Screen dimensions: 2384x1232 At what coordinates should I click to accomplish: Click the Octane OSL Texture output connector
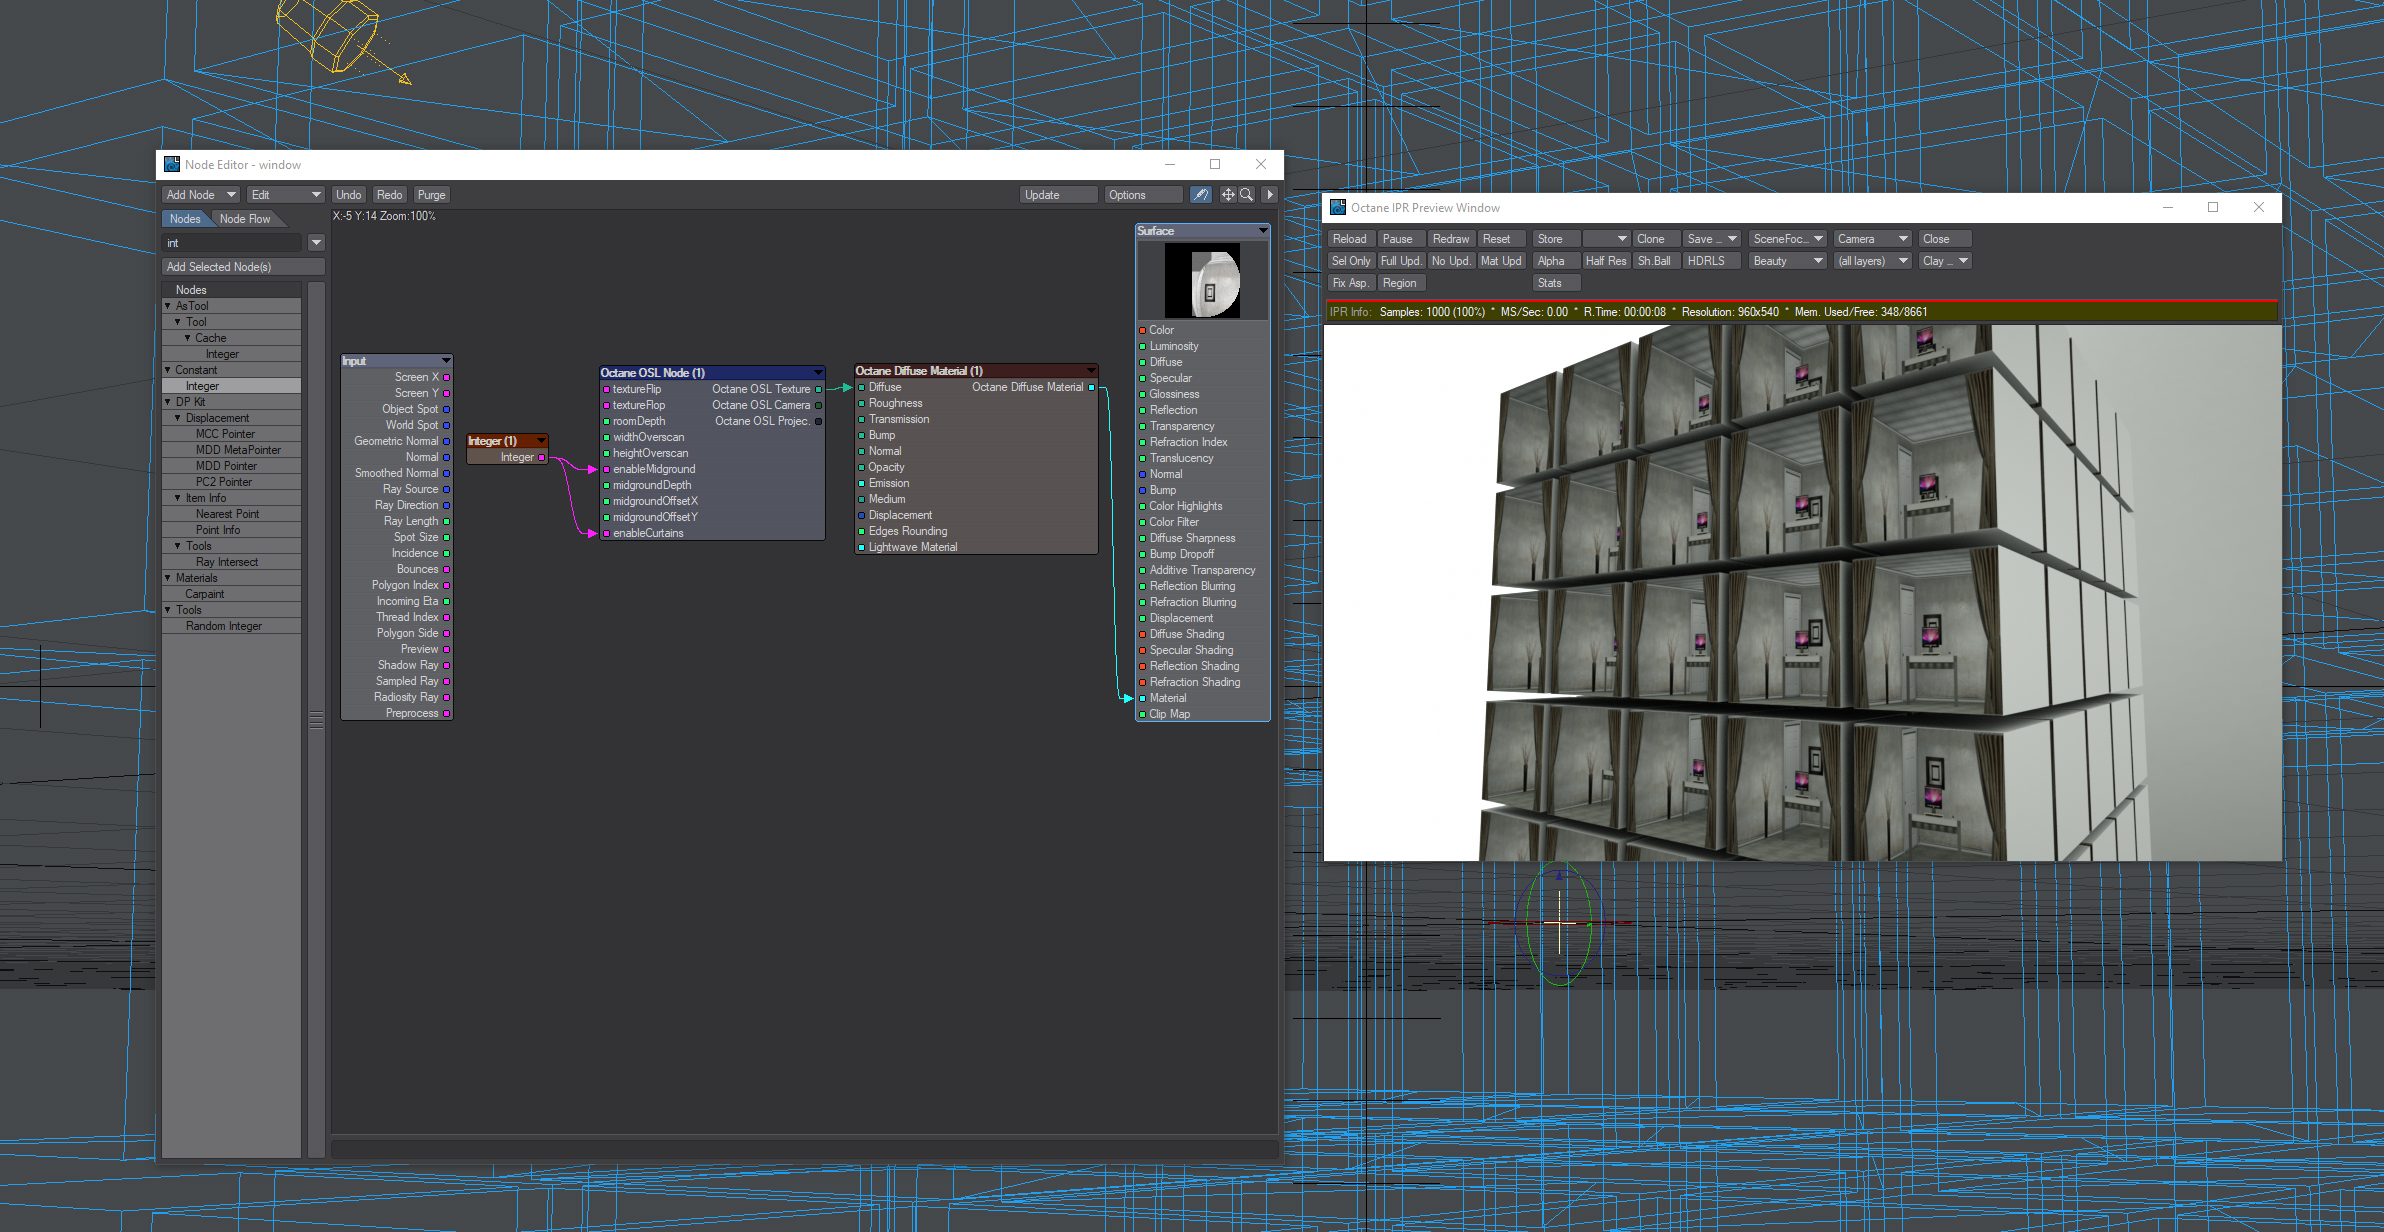click(x=819, y=389)
